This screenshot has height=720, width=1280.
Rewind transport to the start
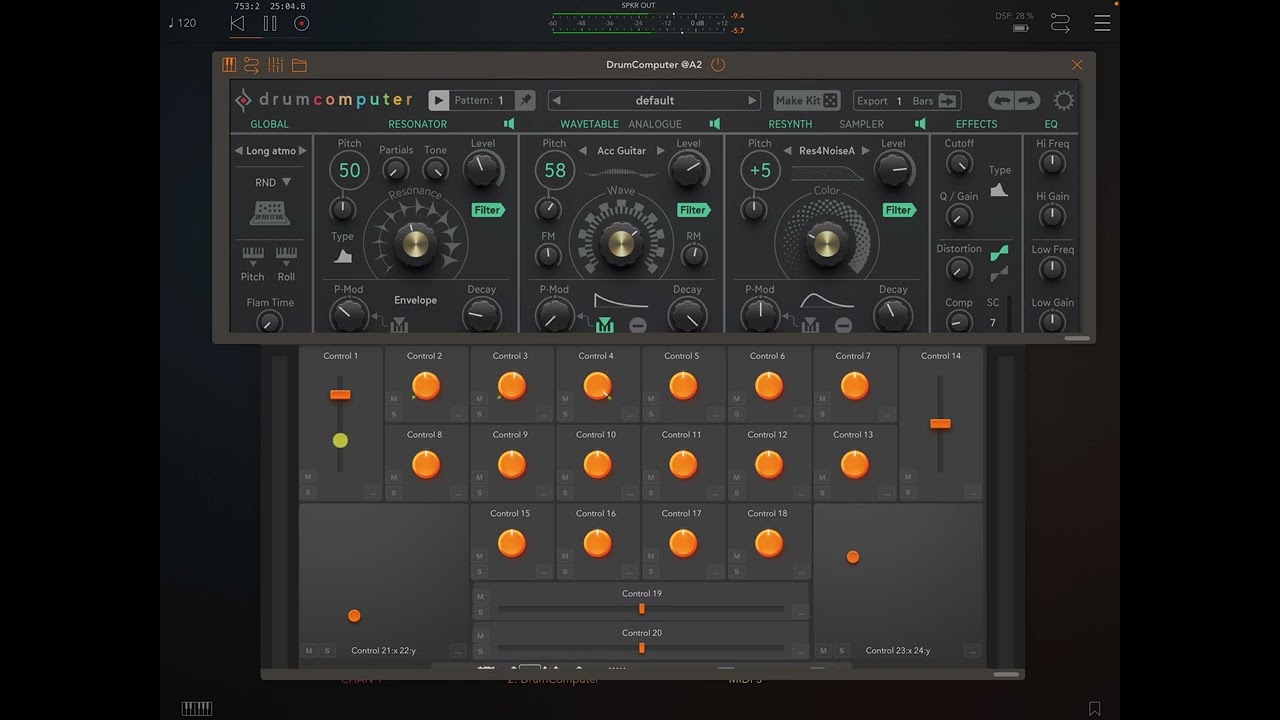(237, 23)
